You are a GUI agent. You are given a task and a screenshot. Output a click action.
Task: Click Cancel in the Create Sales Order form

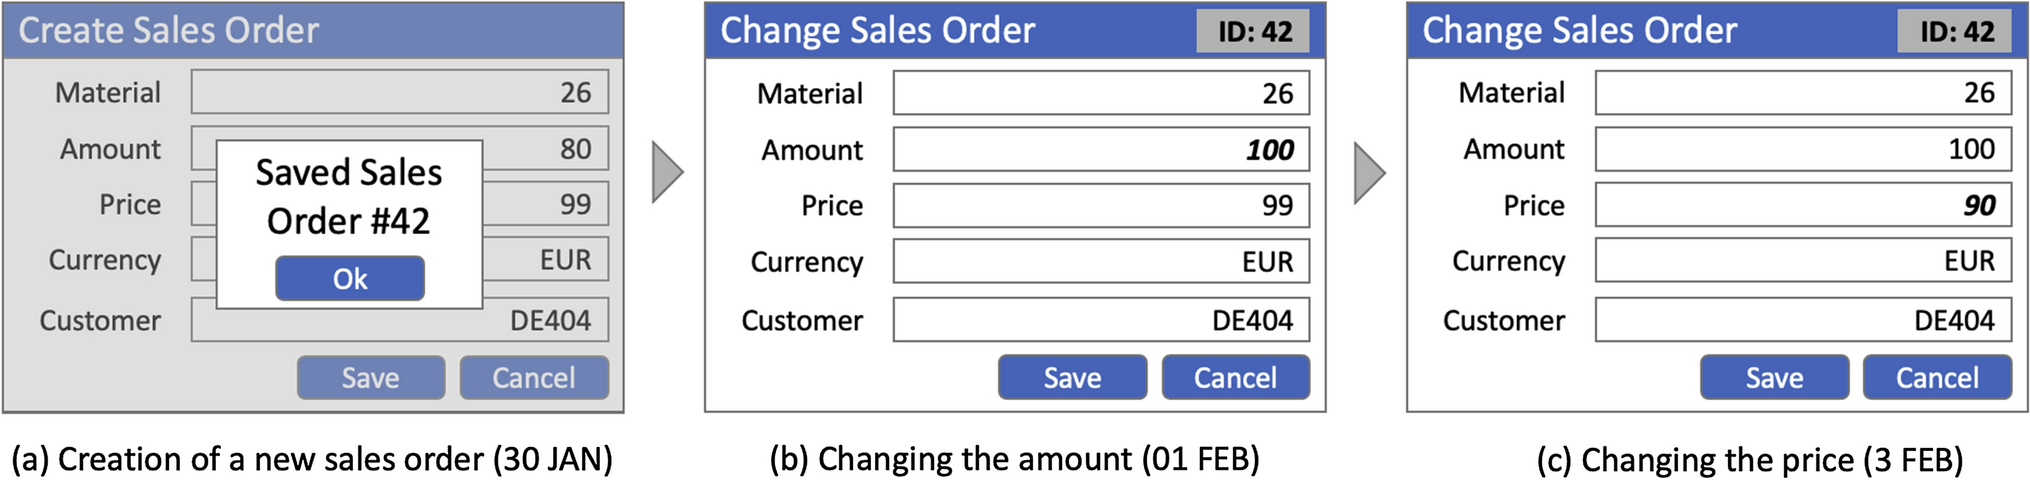(x=534, y=378)
